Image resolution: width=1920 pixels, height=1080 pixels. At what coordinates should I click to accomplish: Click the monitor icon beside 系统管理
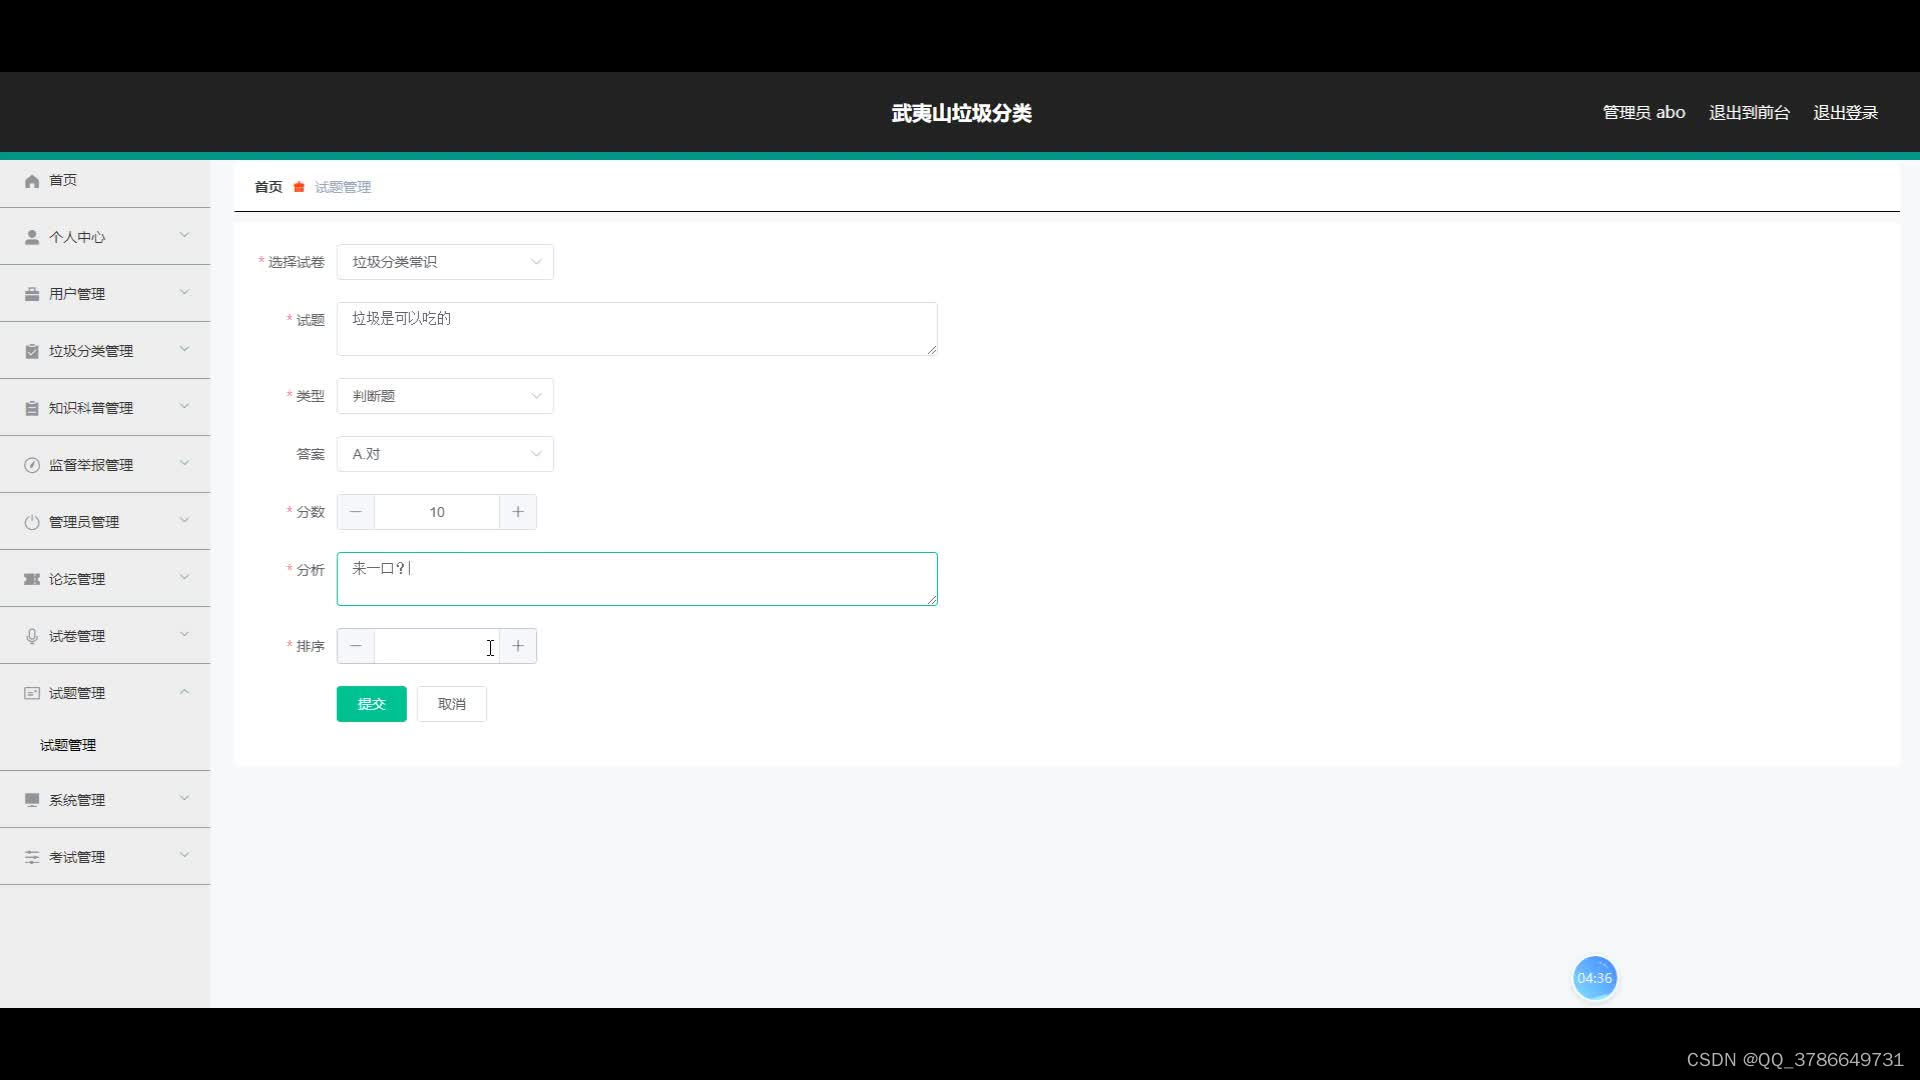(32, 801)
